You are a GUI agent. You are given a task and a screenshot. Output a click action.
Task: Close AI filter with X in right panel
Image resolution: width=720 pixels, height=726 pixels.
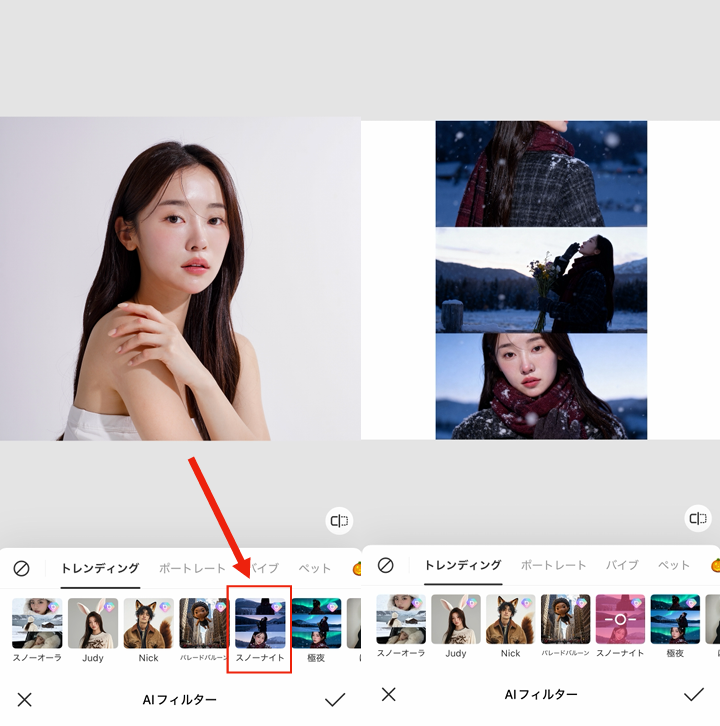click(x=389, y=694)
